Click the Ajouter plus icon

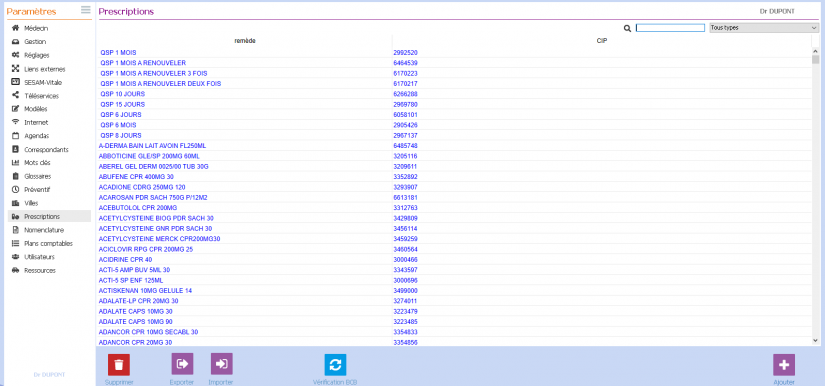(784, 364)
